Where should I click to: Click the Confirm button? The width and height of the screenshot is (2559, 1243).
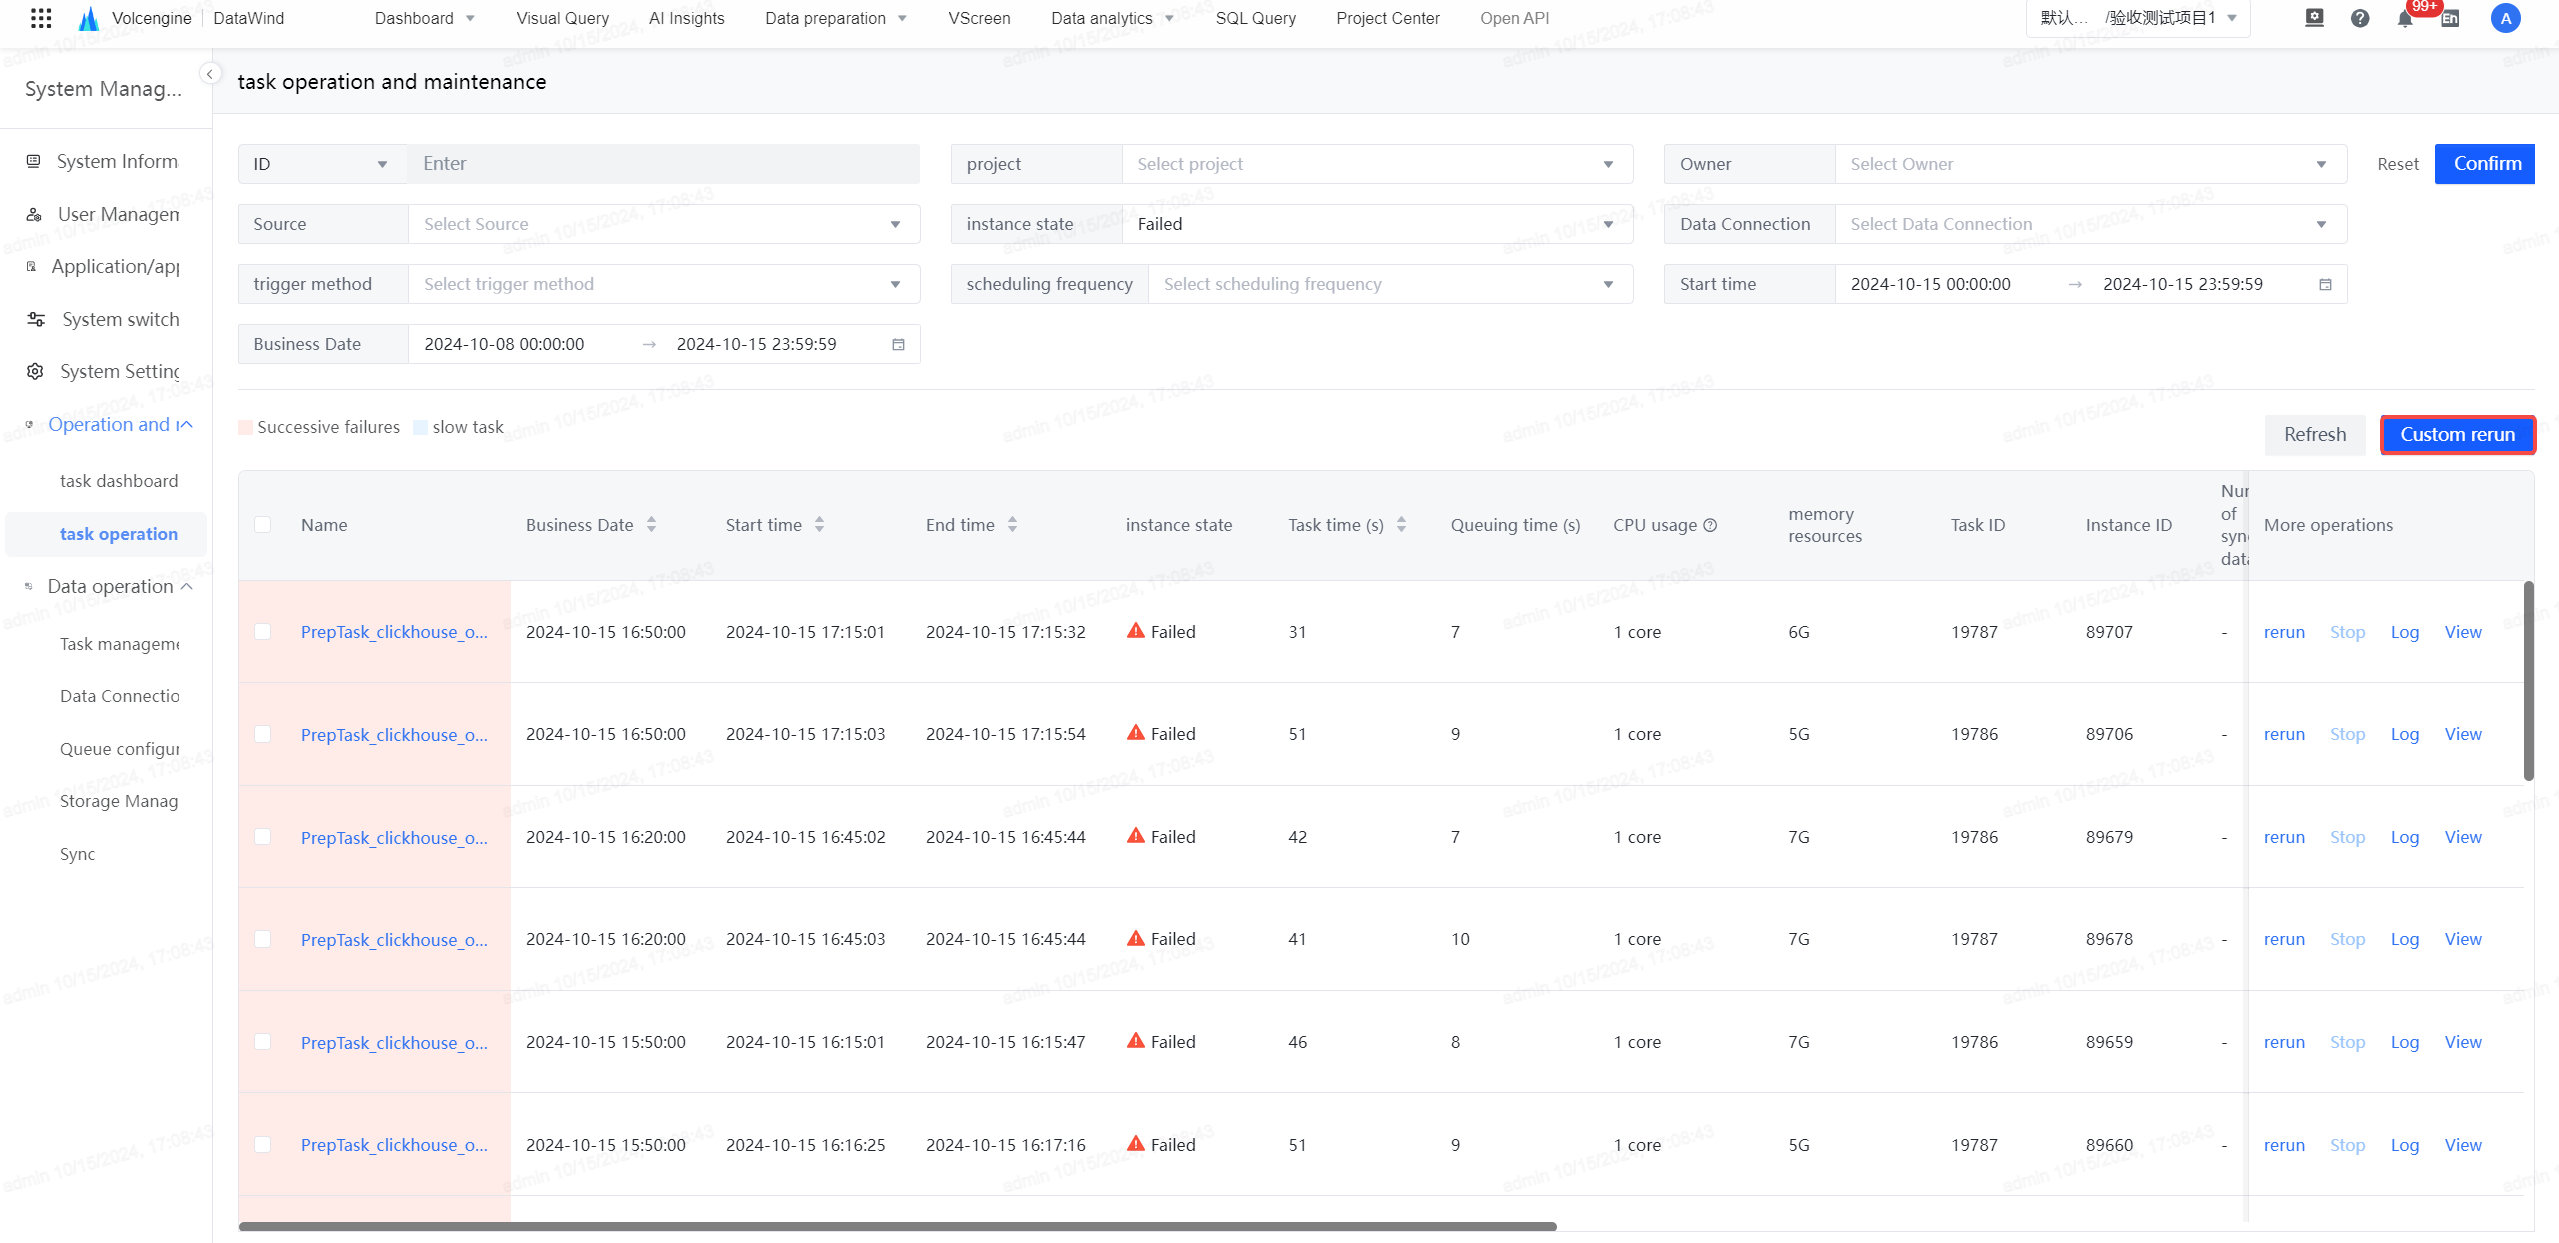pos(2485,164)
